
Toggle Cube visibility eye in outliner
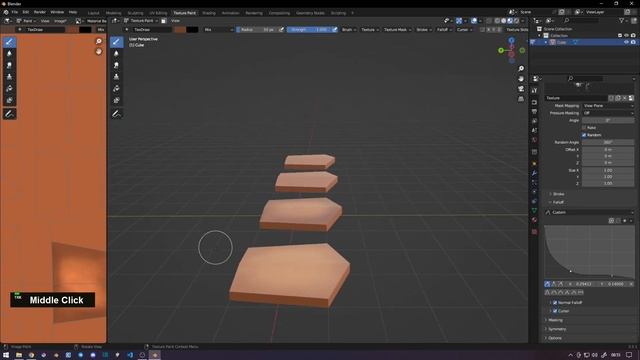click(626, 42)
